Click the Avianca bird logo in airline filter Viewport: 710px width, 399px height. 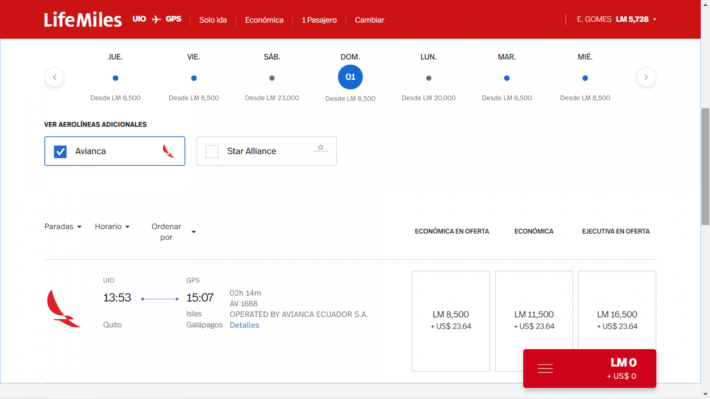168,151
